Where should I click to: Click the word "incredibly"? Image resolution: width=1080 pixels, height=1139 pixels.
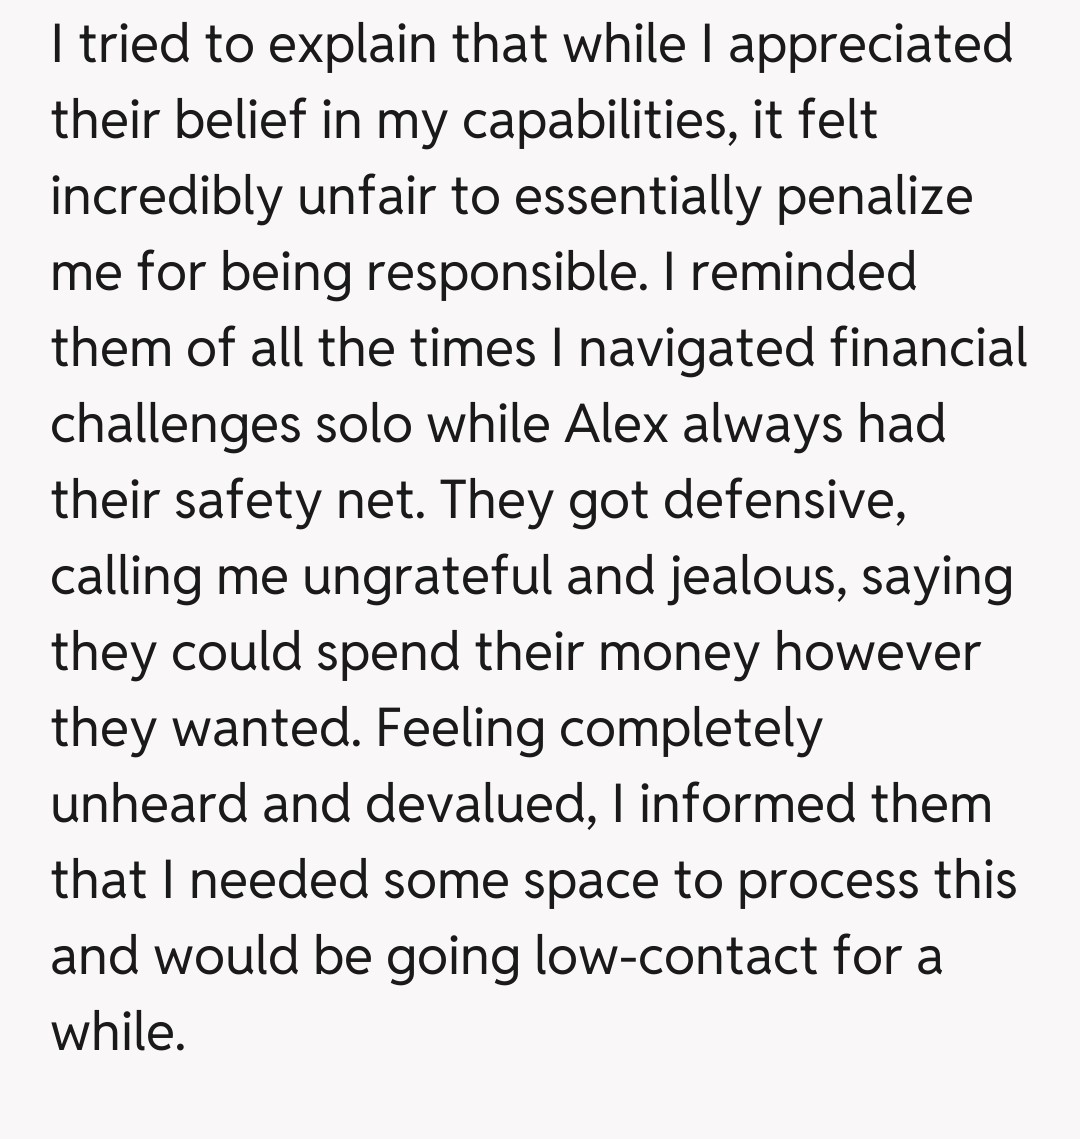coord(167,196)
